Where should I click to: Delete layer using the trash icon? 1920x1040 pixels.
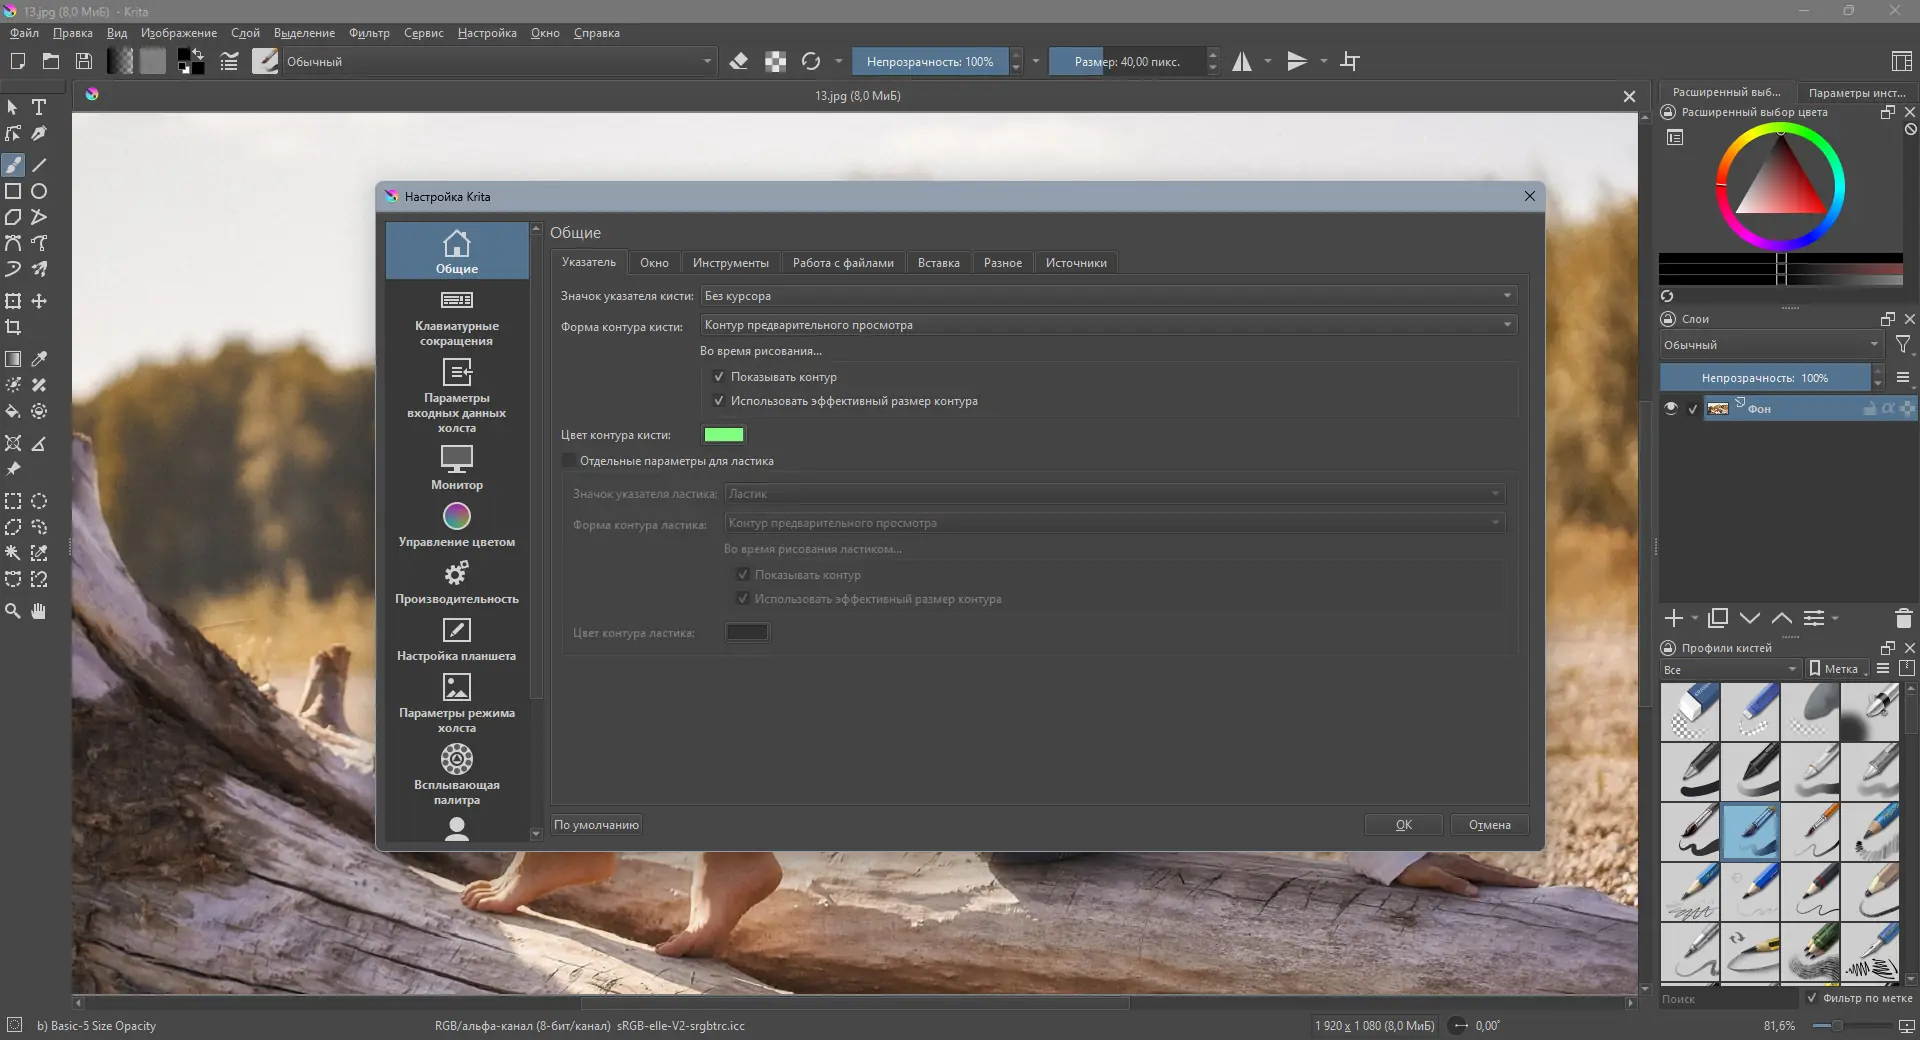tap(1903, 619)
